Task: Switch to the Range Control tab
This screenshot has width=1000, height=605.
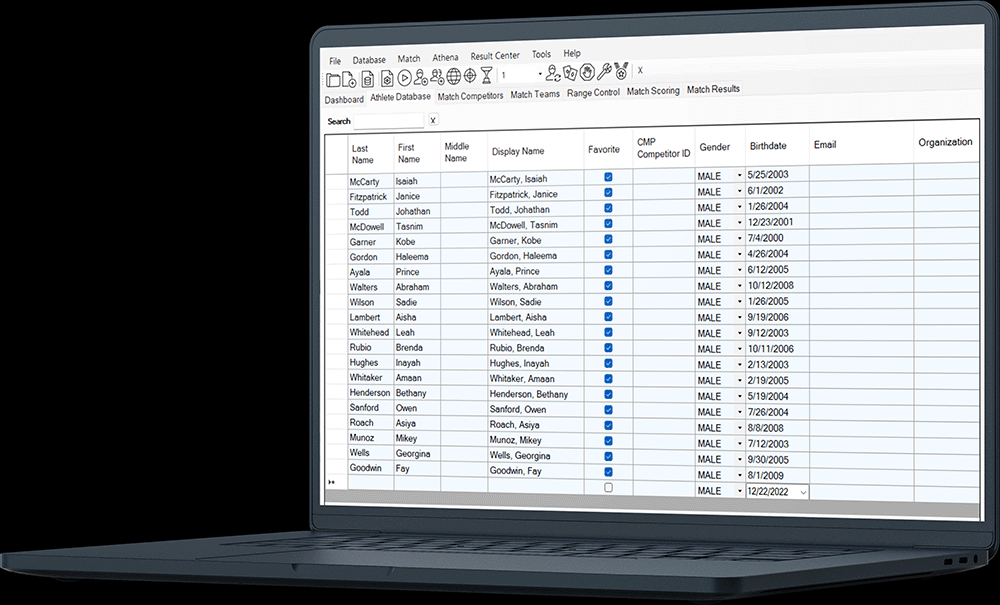Action: click(593, 92)
